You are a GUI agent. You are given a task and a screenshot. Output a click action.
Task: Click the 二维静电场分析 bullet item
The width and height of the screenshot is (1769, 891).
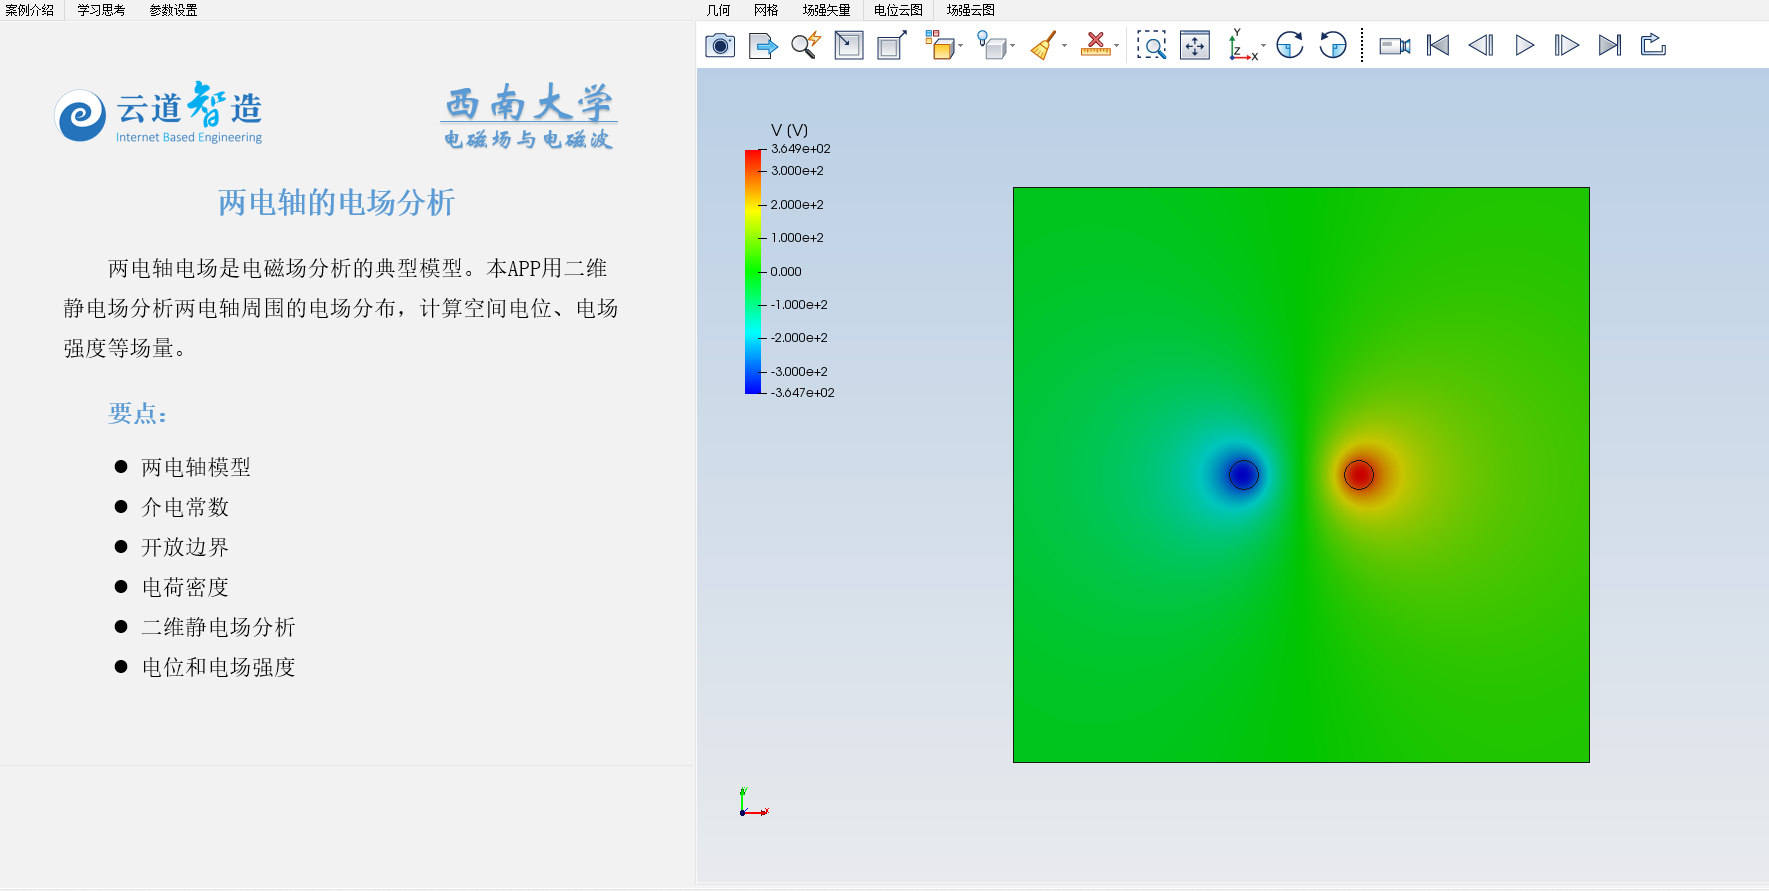pos(218,627)
